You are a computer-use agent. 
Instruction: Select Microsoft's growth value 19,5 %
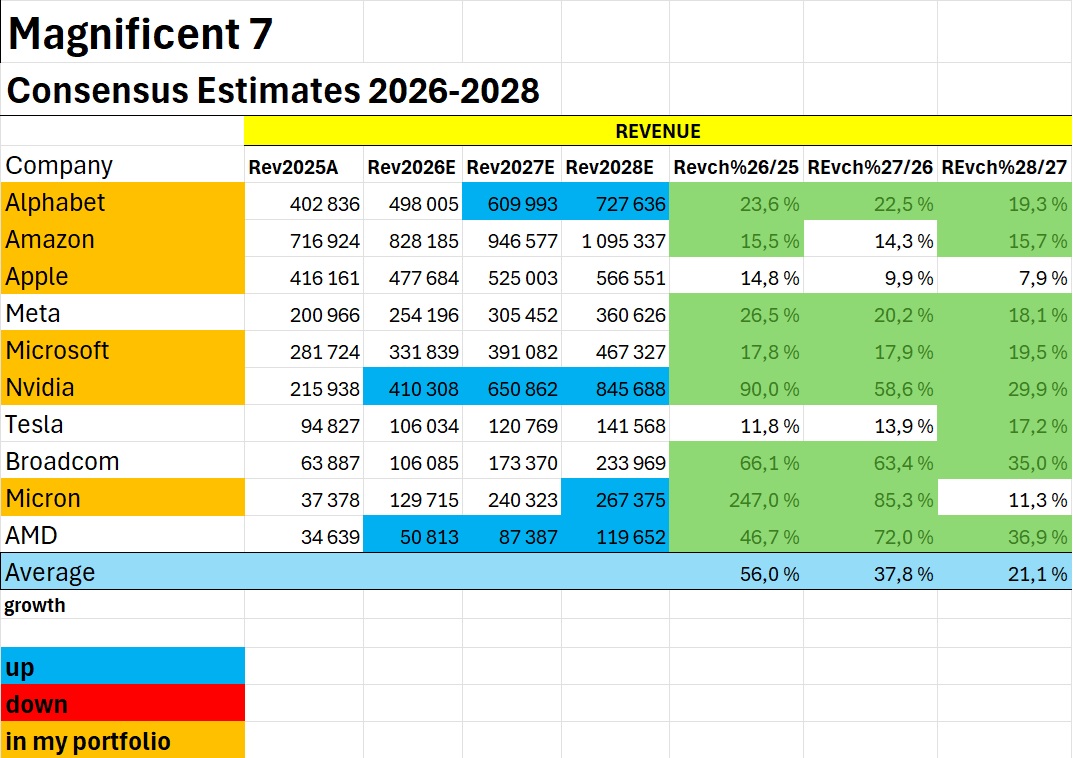pyautogui.click(x=1005, y=351)
